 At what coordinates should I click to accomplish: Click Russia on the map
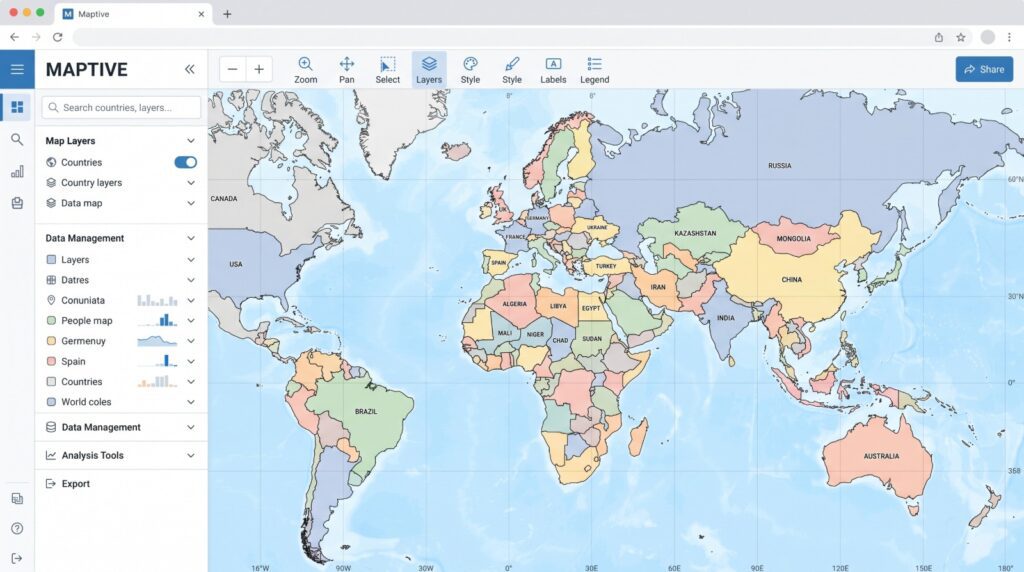pos(779,166)
